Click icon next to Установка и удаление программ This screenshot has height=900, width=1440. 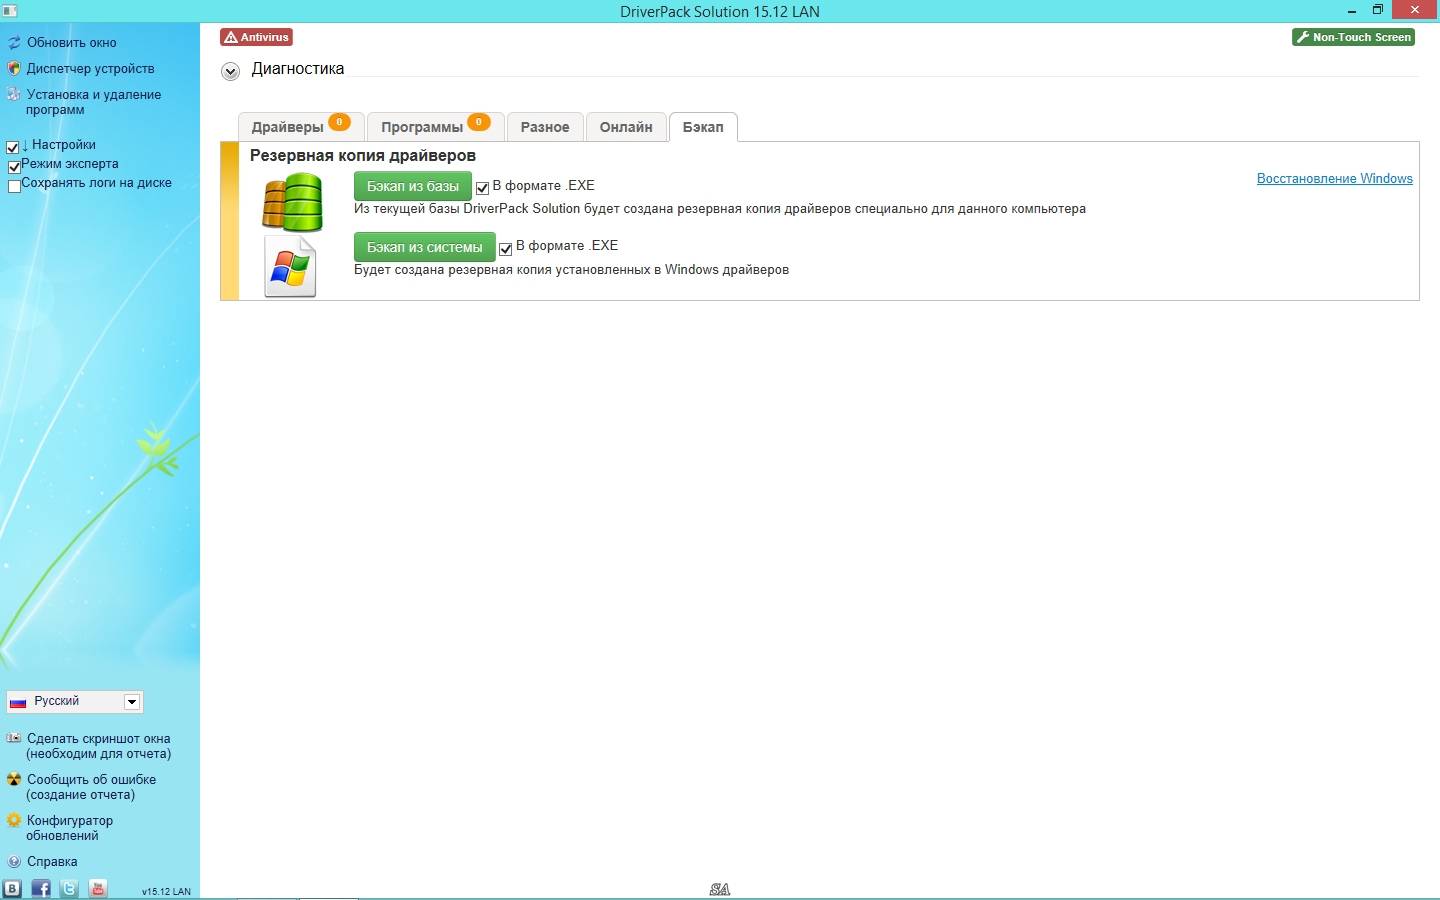[14, 95]
